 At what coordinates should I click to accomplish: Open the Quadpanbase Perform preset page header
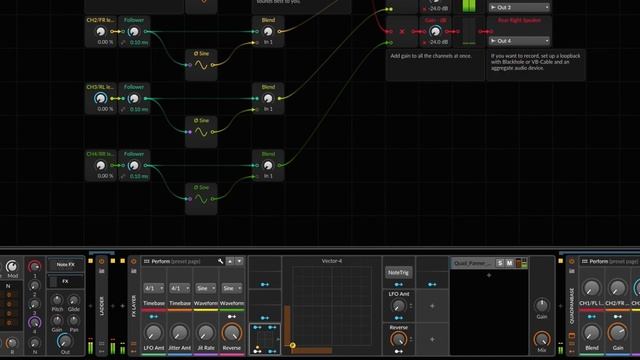pos(611,261)
